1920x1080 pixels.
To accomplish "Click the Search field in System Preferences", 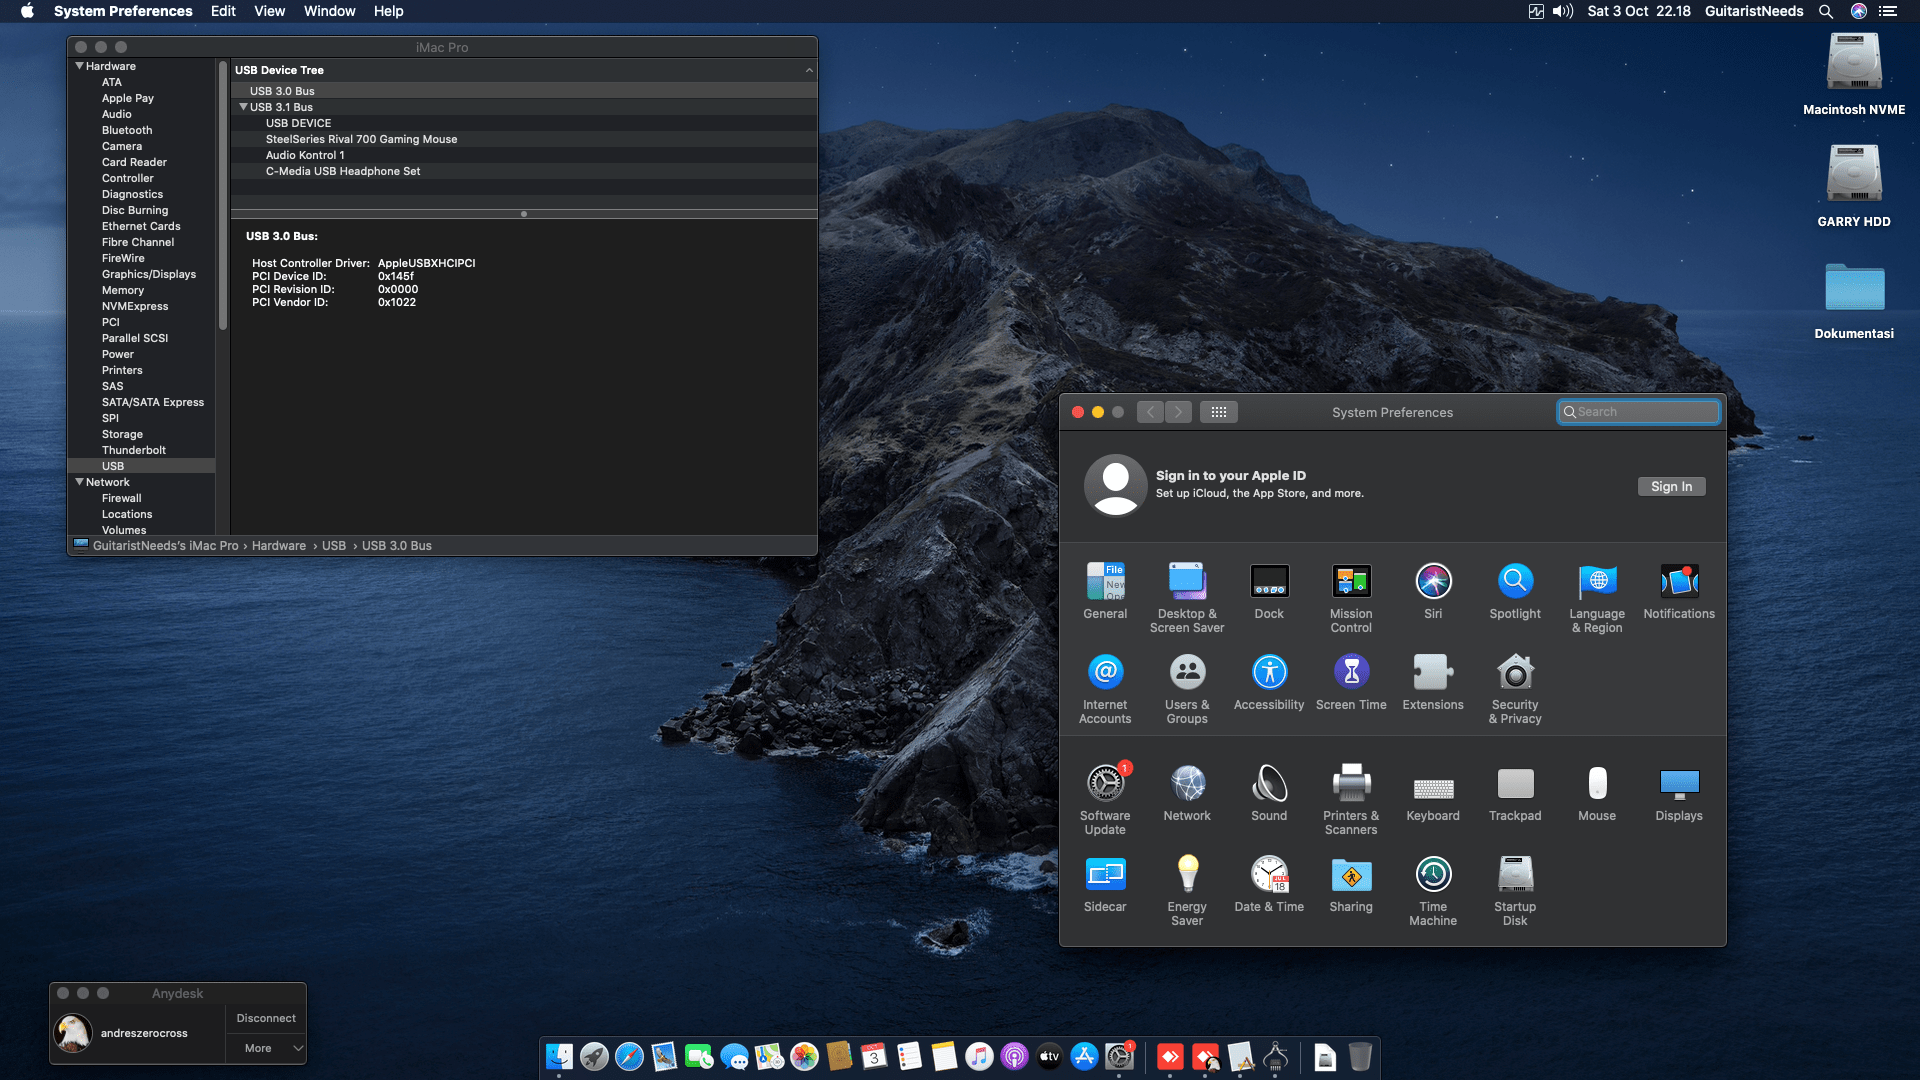I will [1638, 412].
